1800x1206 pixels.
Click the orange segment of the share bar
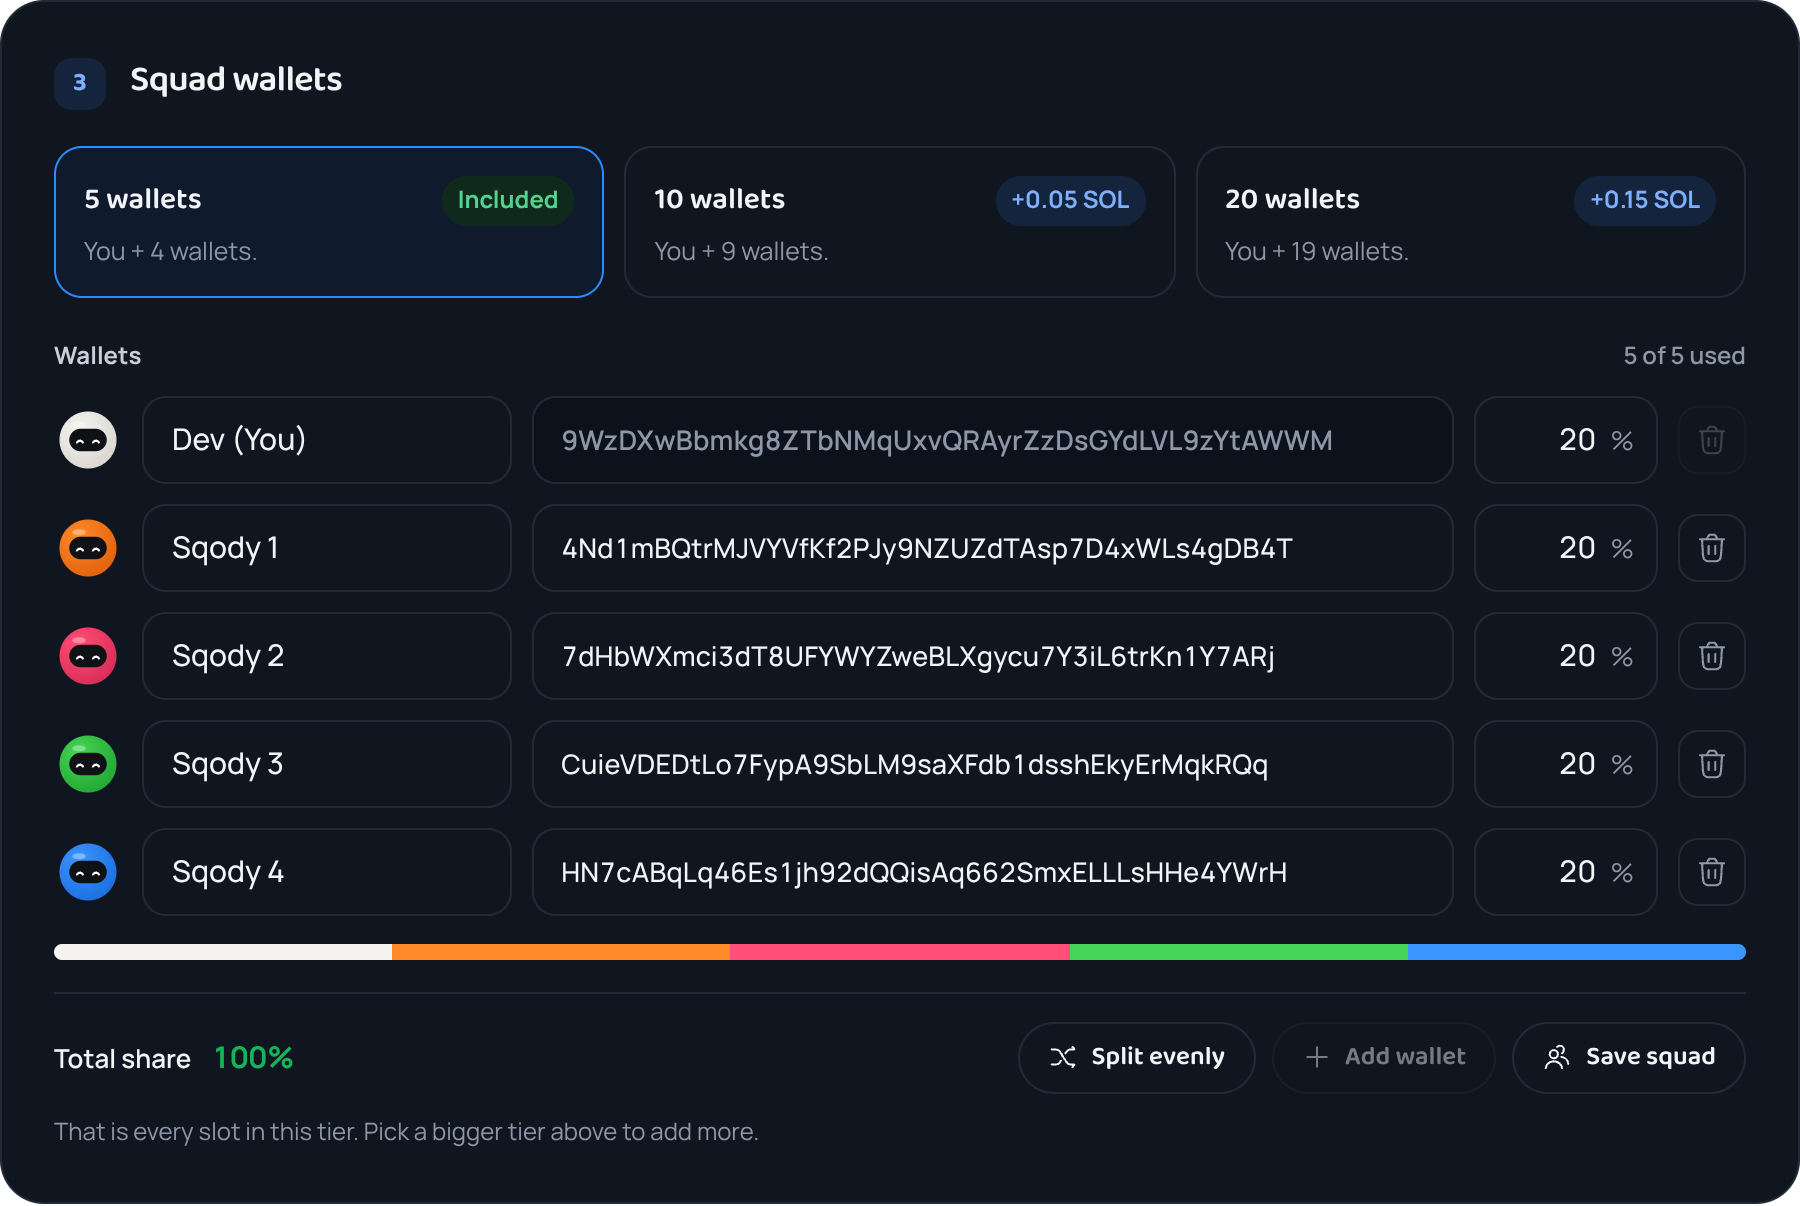(561, 952)
